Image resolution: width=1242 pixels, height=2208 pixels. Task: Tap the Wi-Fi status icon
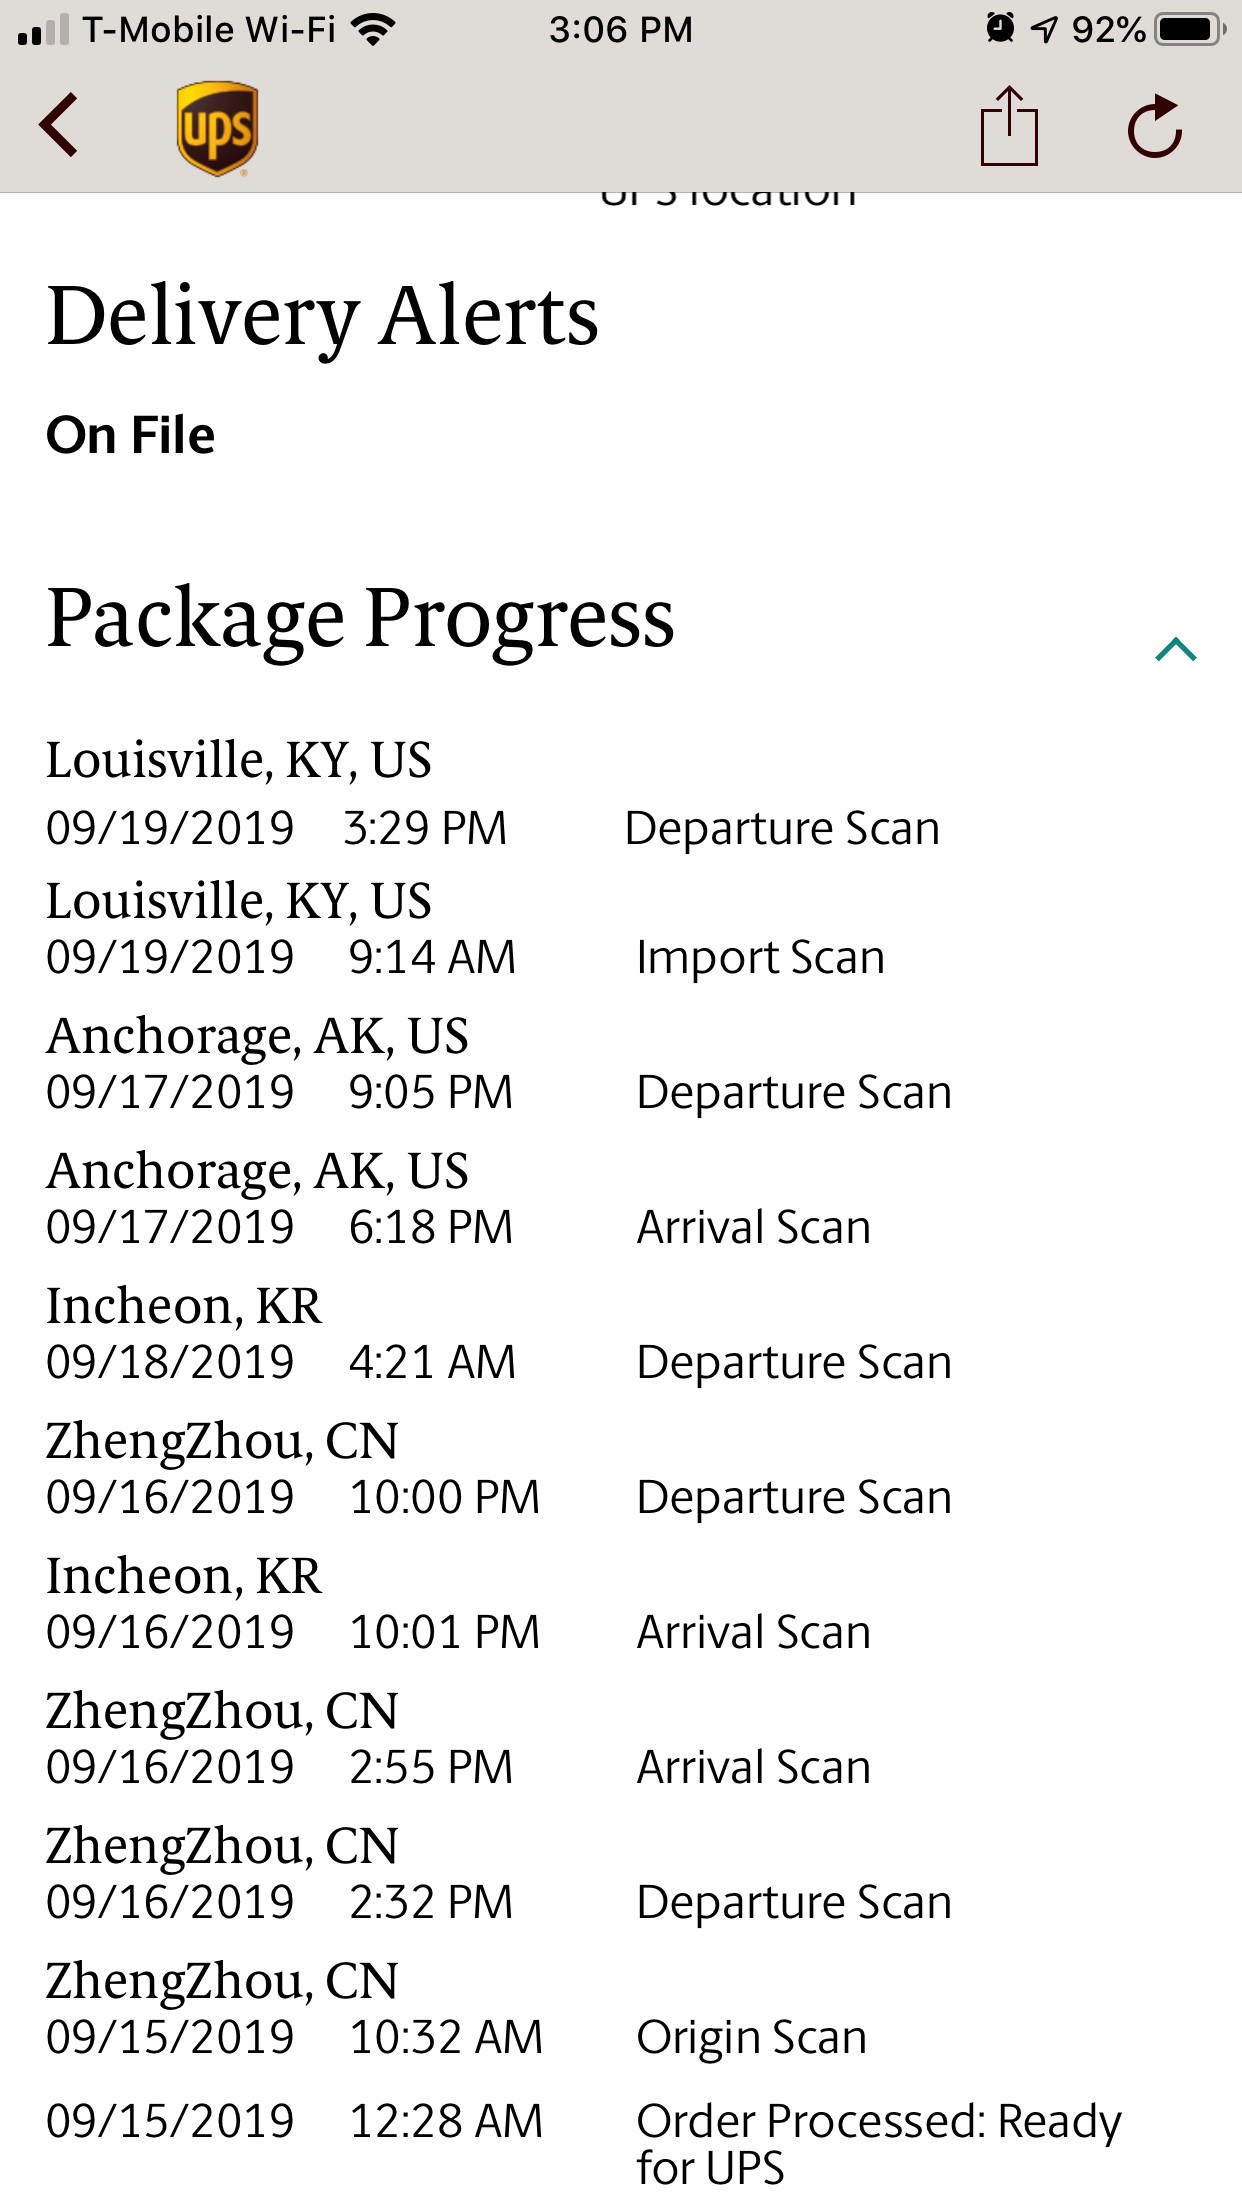(374, 30)
